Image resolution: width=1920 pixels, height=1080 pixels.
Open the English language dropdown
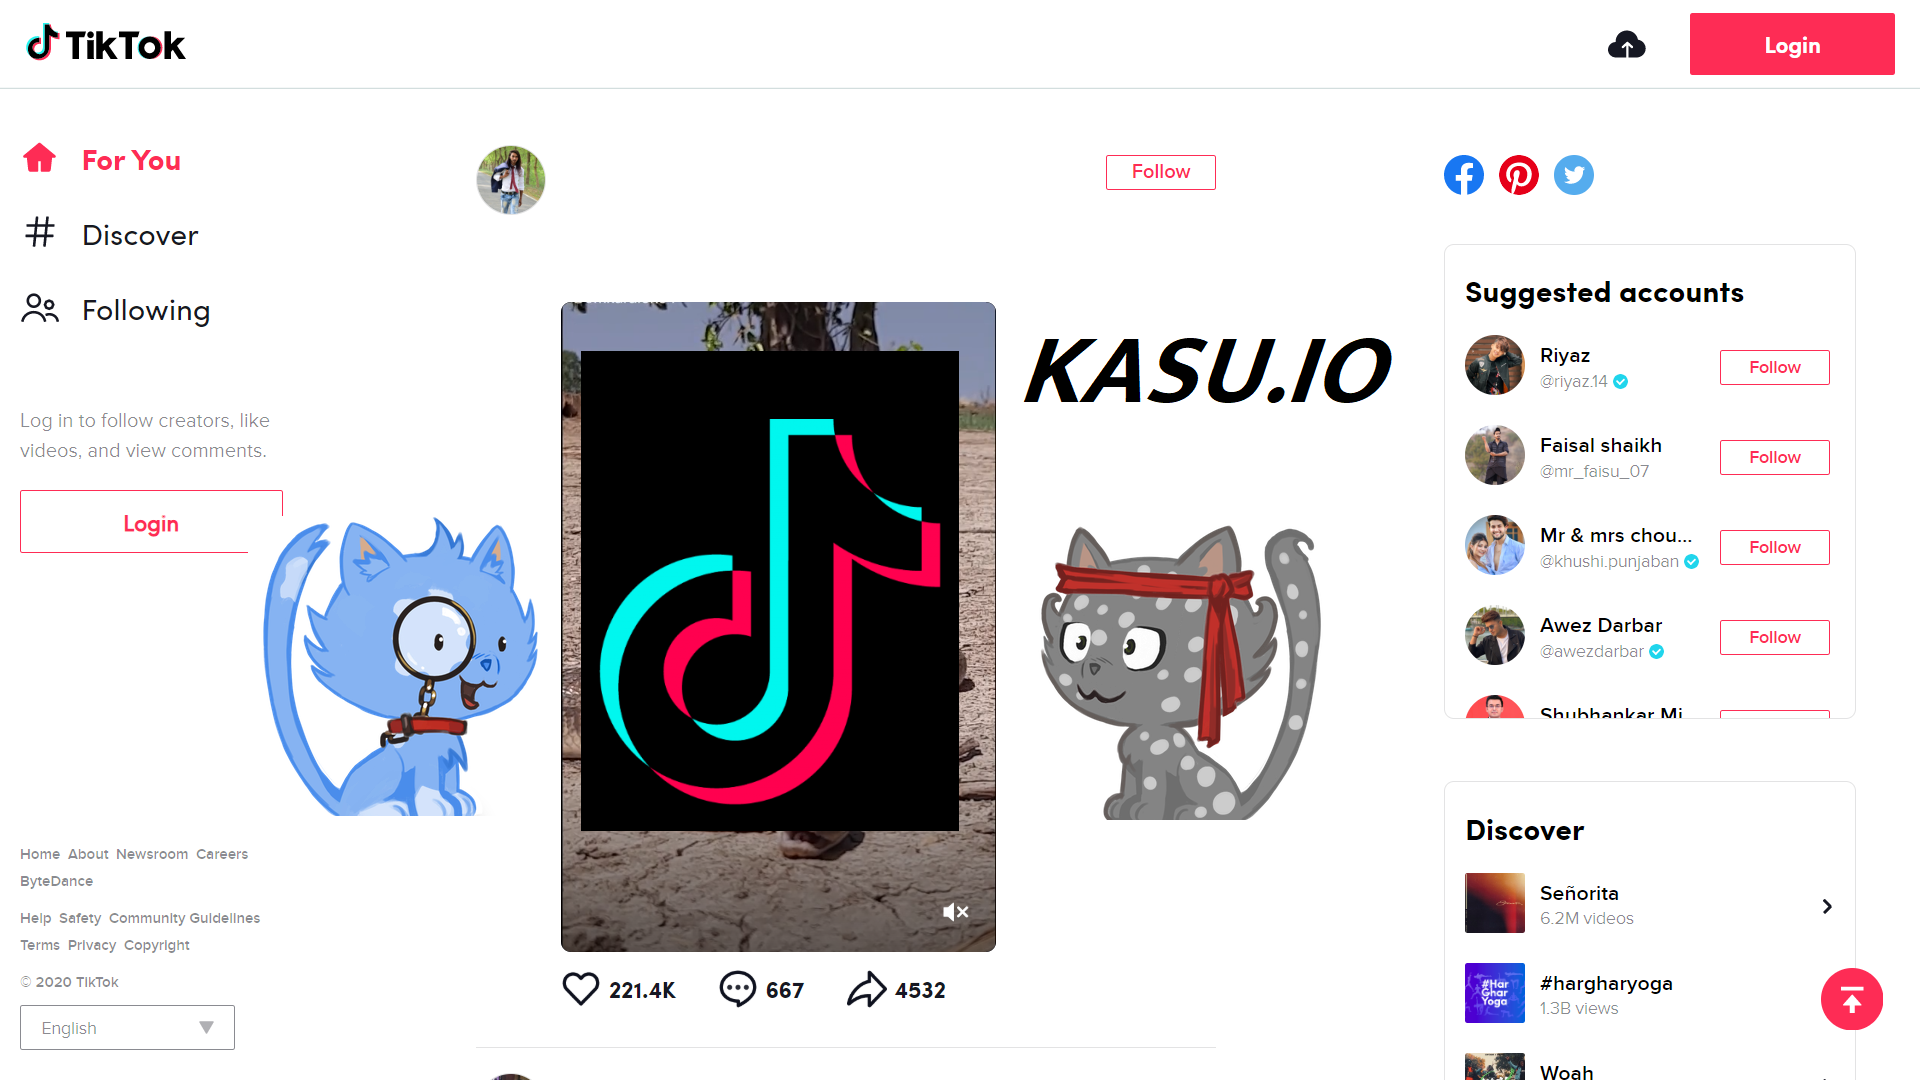127,1027
